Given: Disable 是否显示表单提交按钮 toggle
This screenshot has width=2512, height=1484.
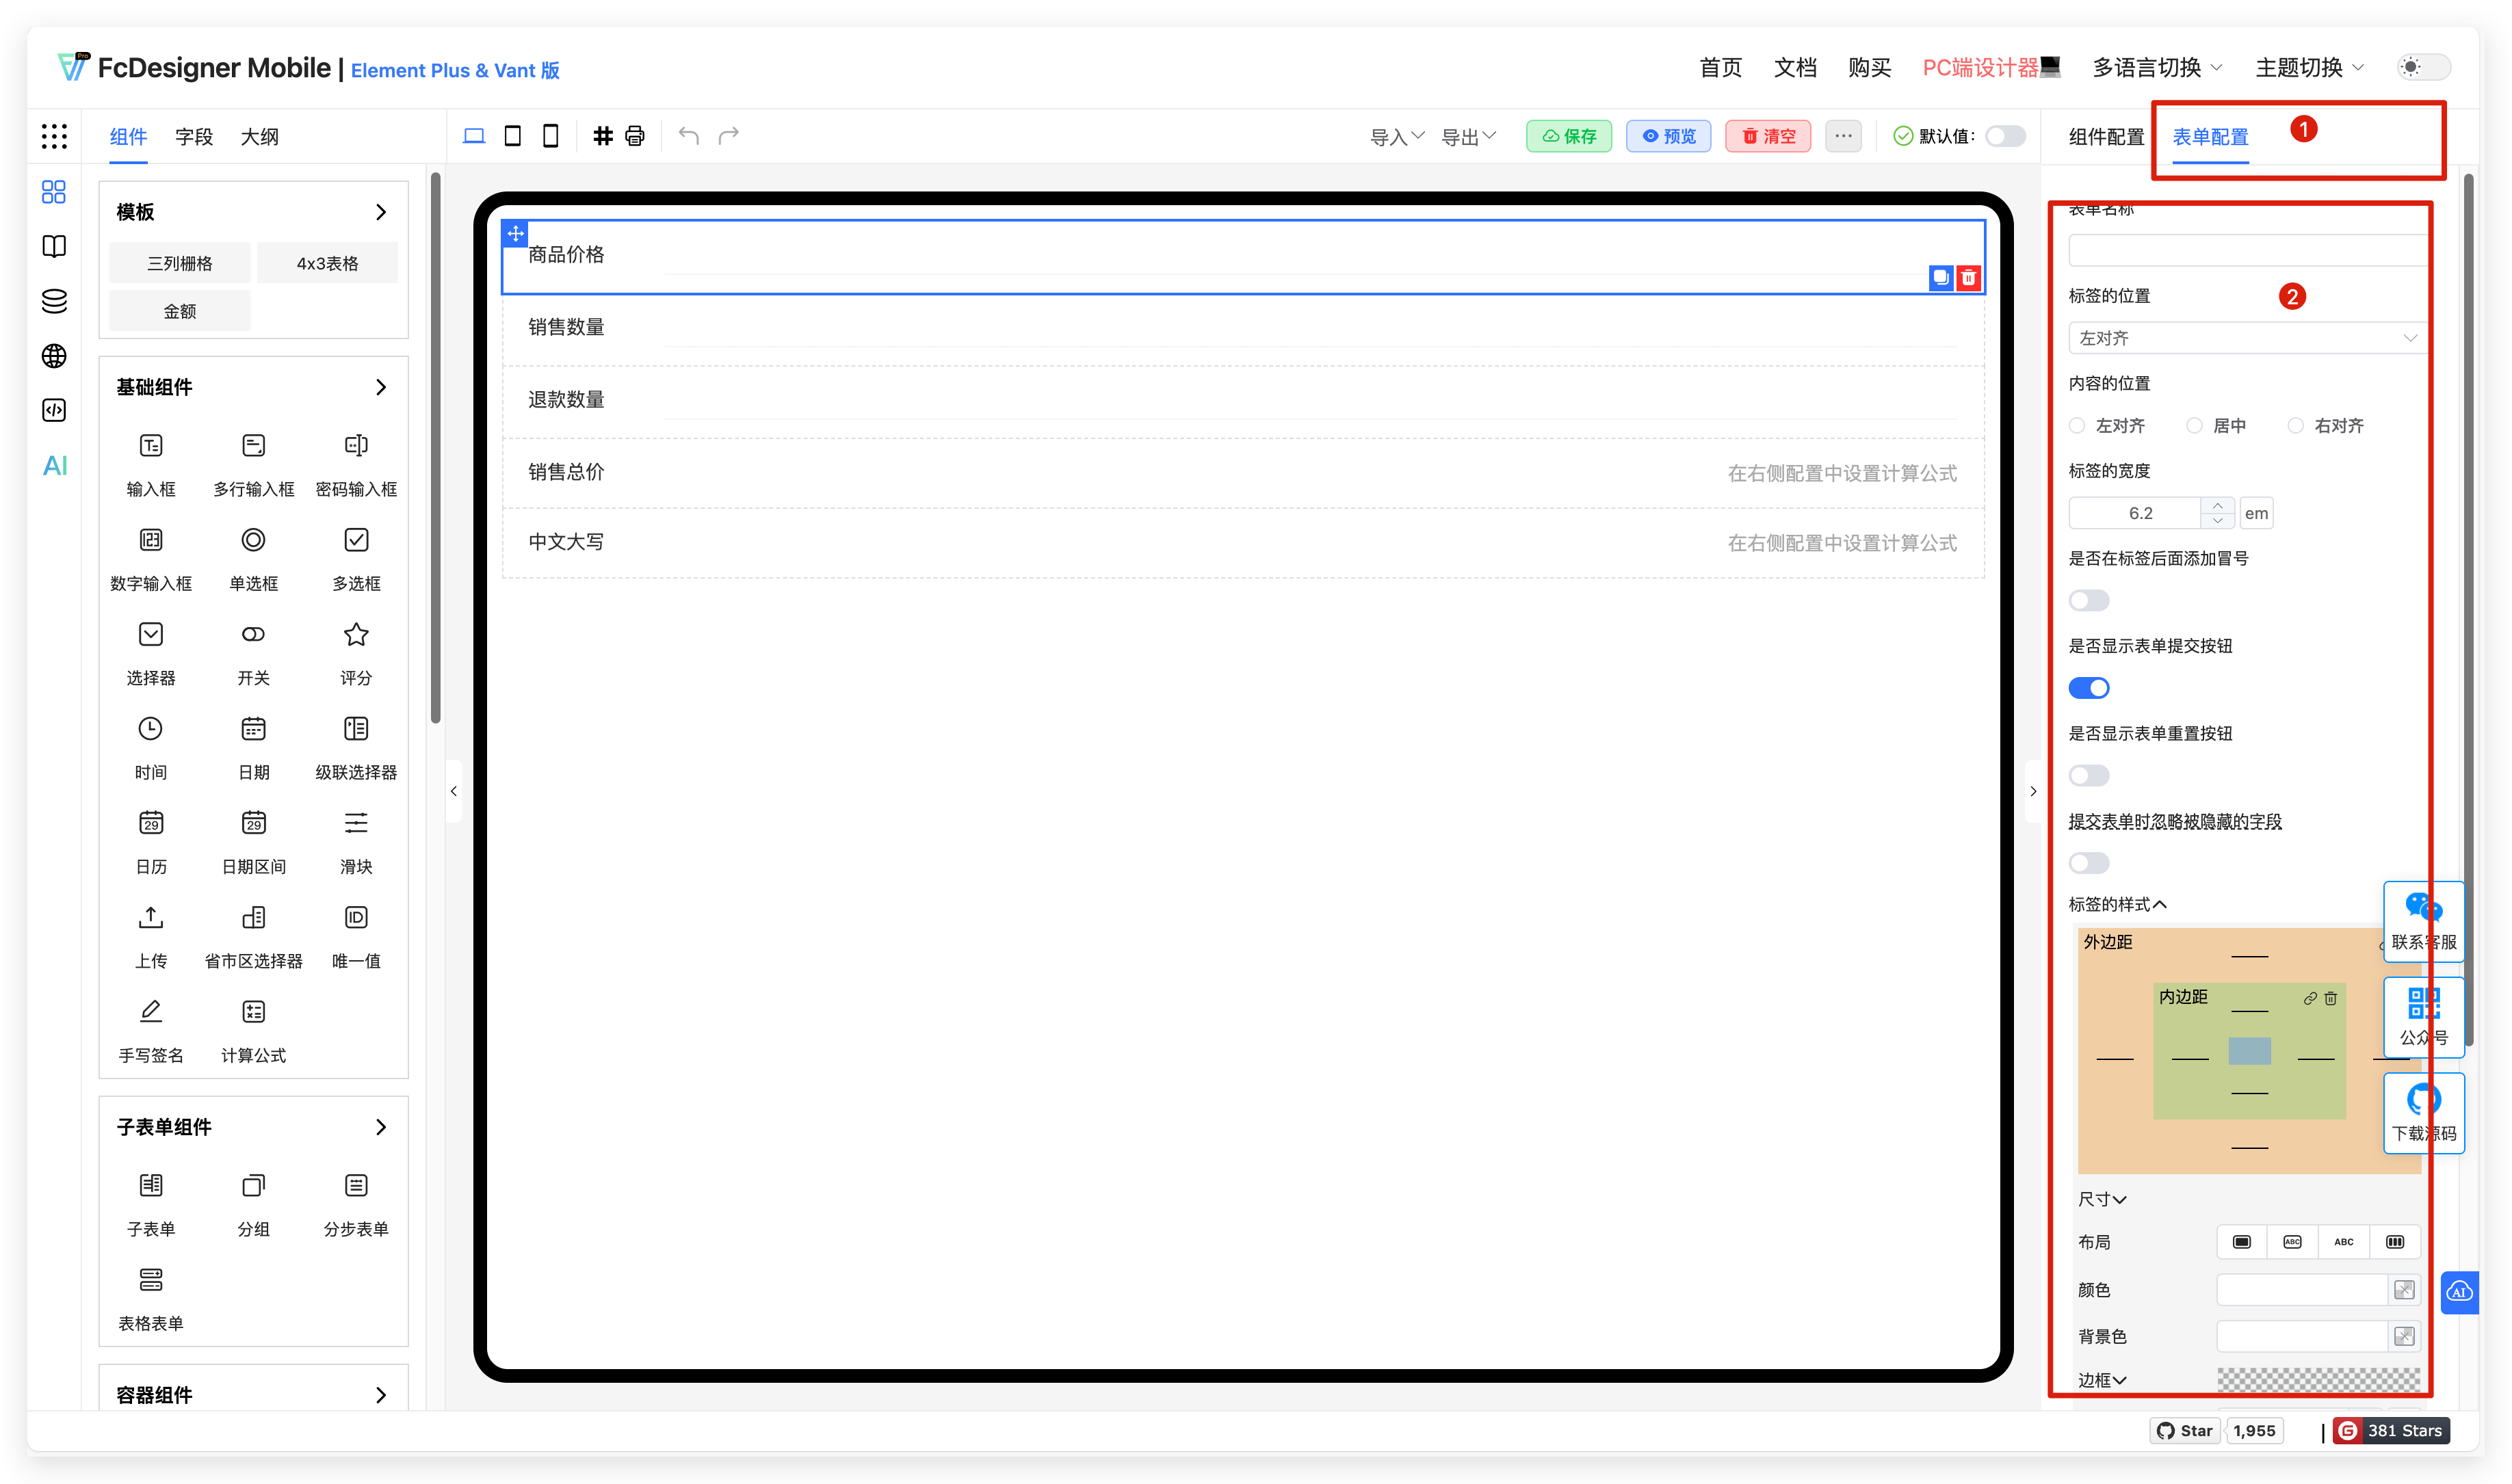Looking at the screenshot, I should click(2089, 687).
